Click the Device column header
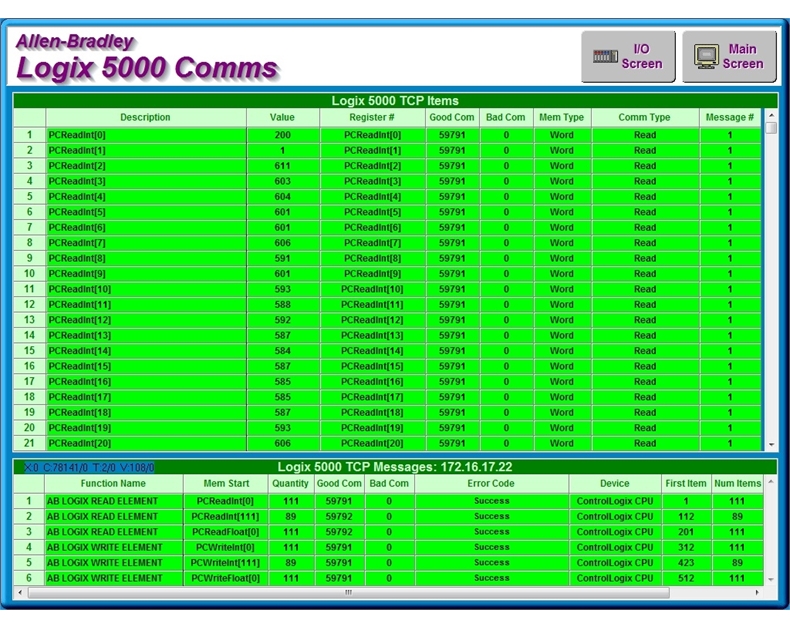 [x=615, y=483]
